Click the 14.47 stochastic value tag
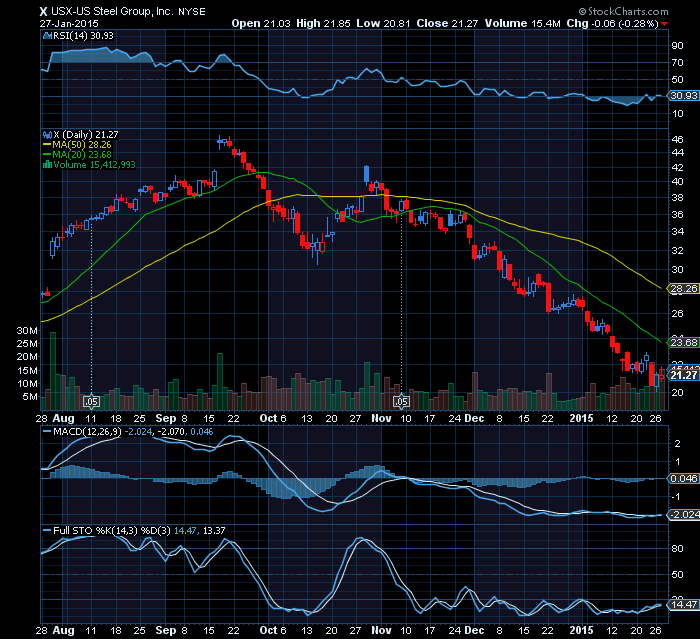The height and width of the screenshot is (639, 700). pyautogui.click(x=684, y=605)
